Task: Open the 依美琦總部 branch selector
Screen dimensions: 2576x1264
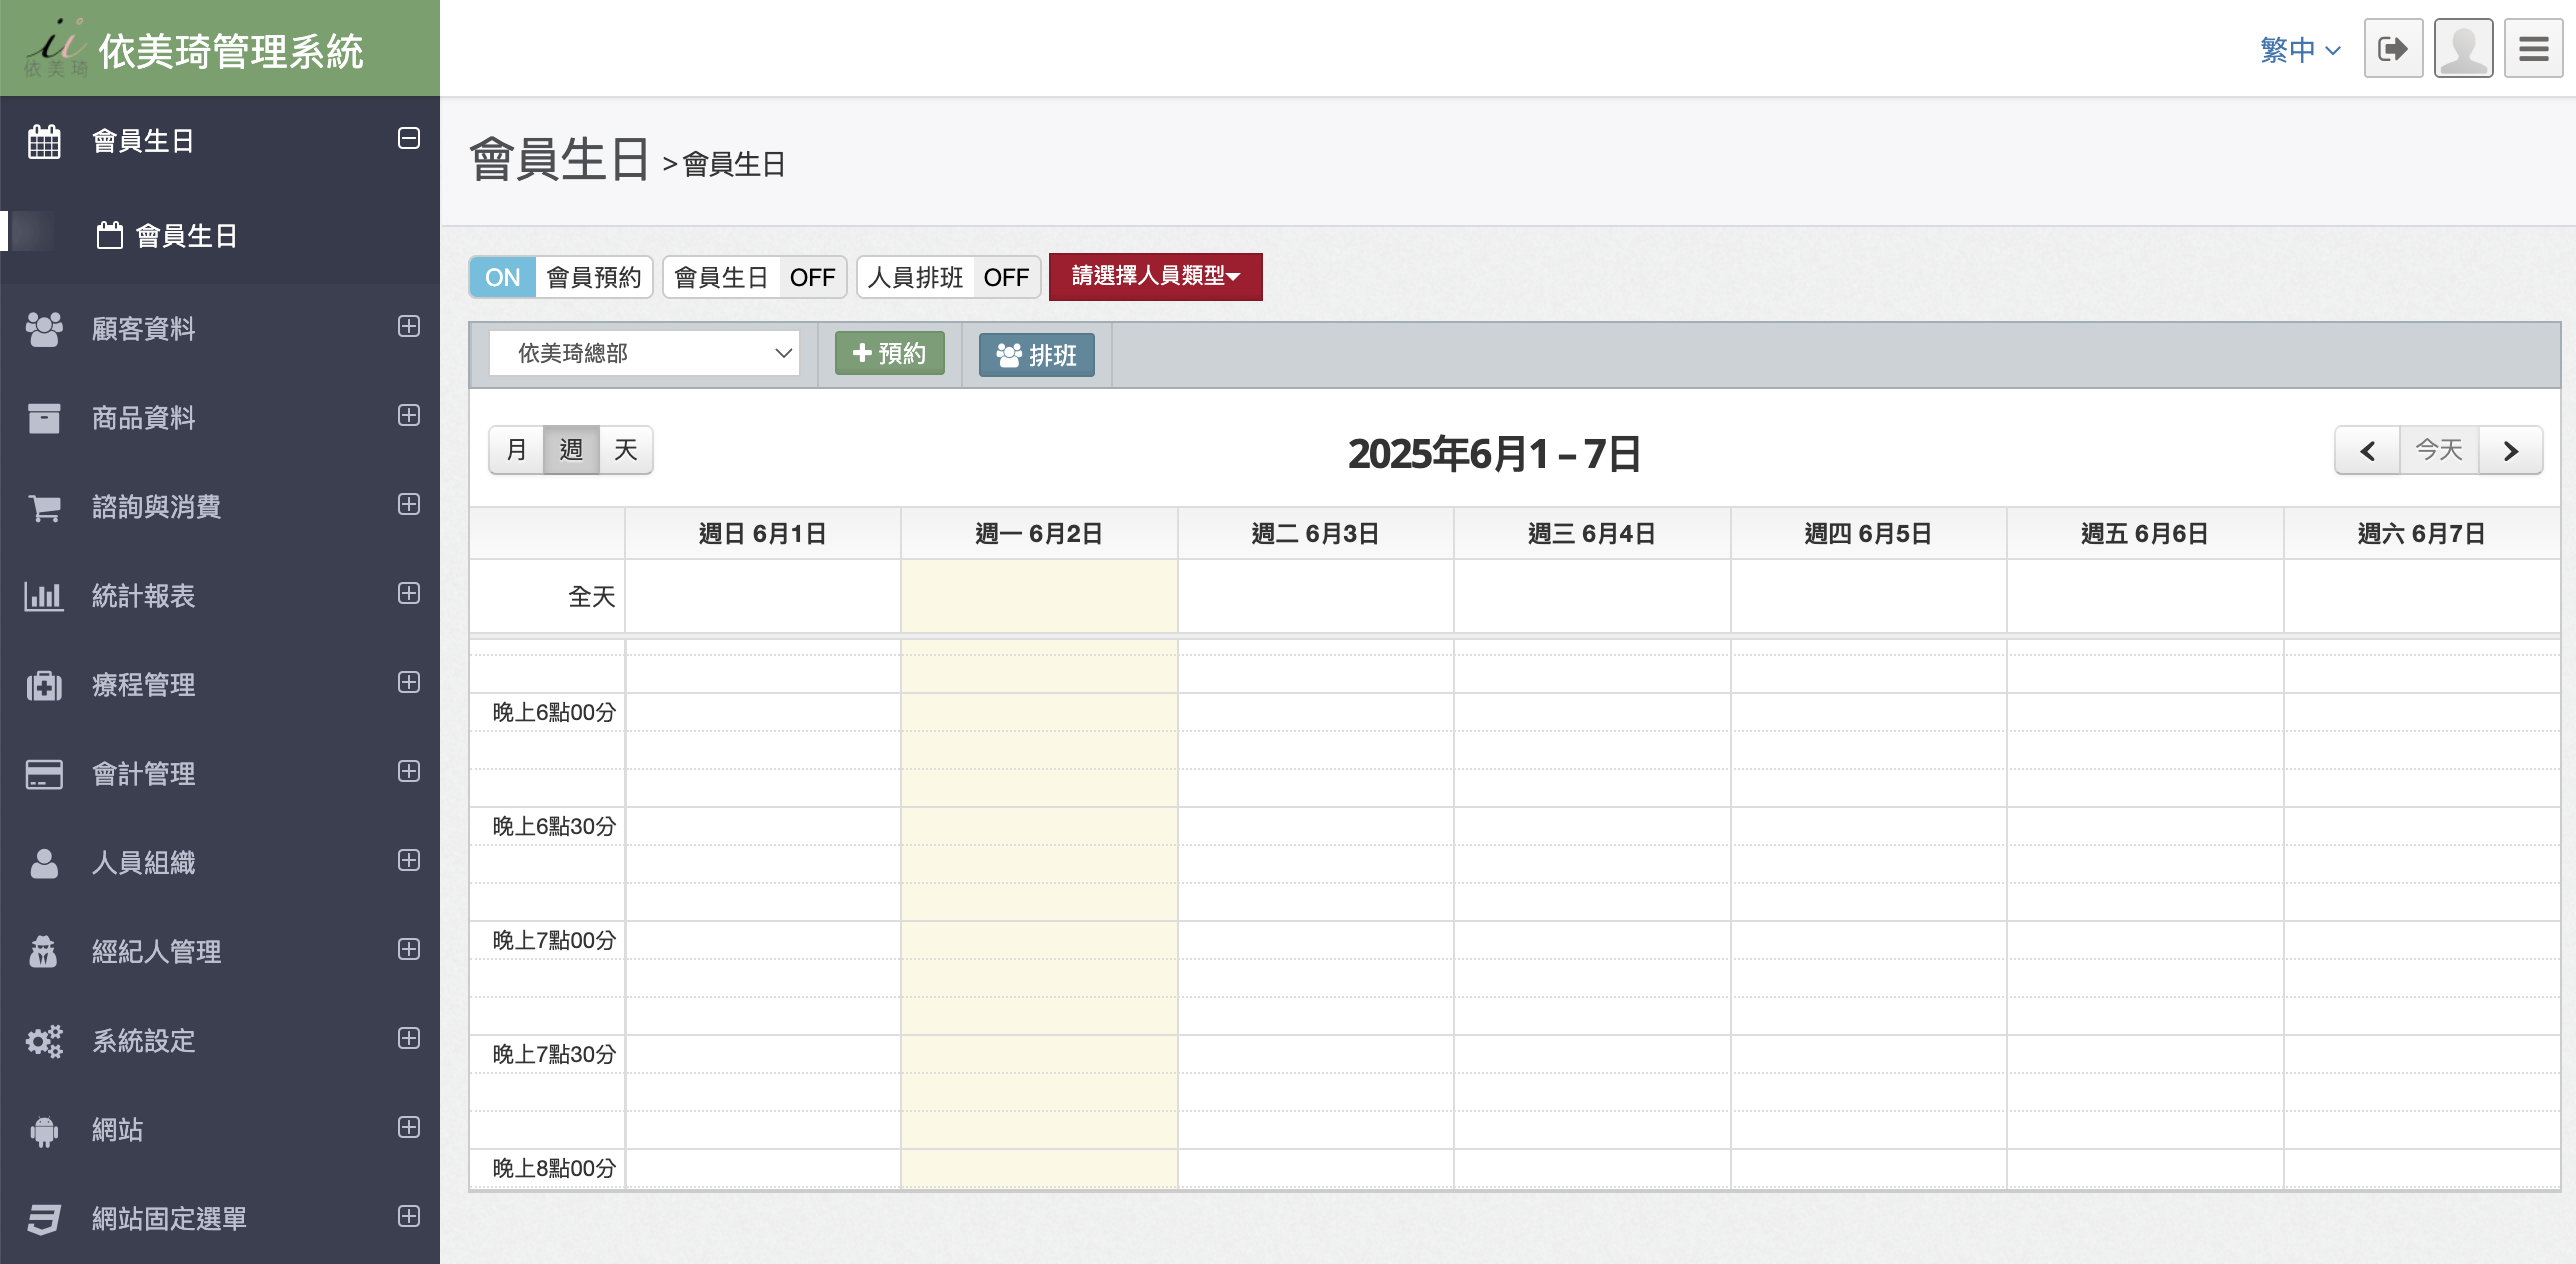Action: [x=644, y=353]
